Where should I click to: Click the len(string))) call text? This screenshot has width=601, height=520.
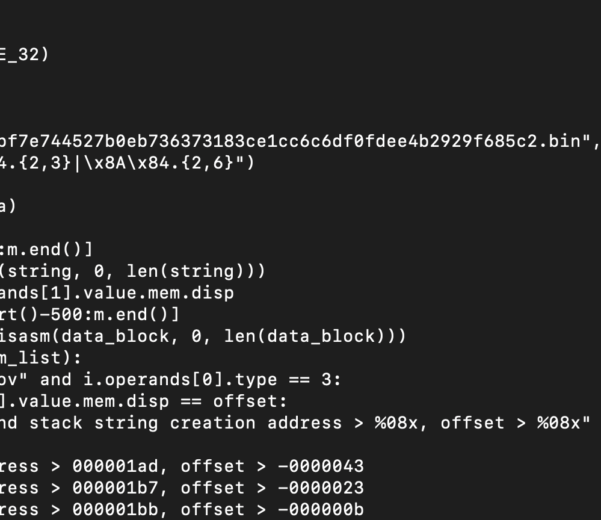tap(196, 271)
